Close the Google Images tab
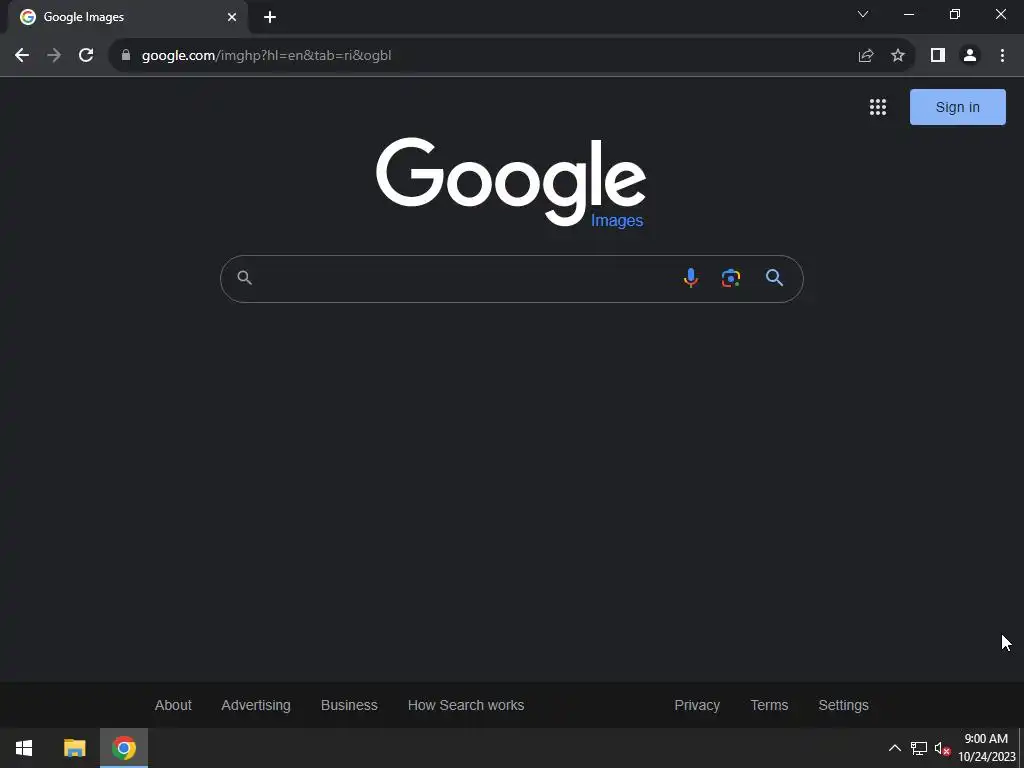Viewport: 1024px width, 768px height. tap(232, 17)
